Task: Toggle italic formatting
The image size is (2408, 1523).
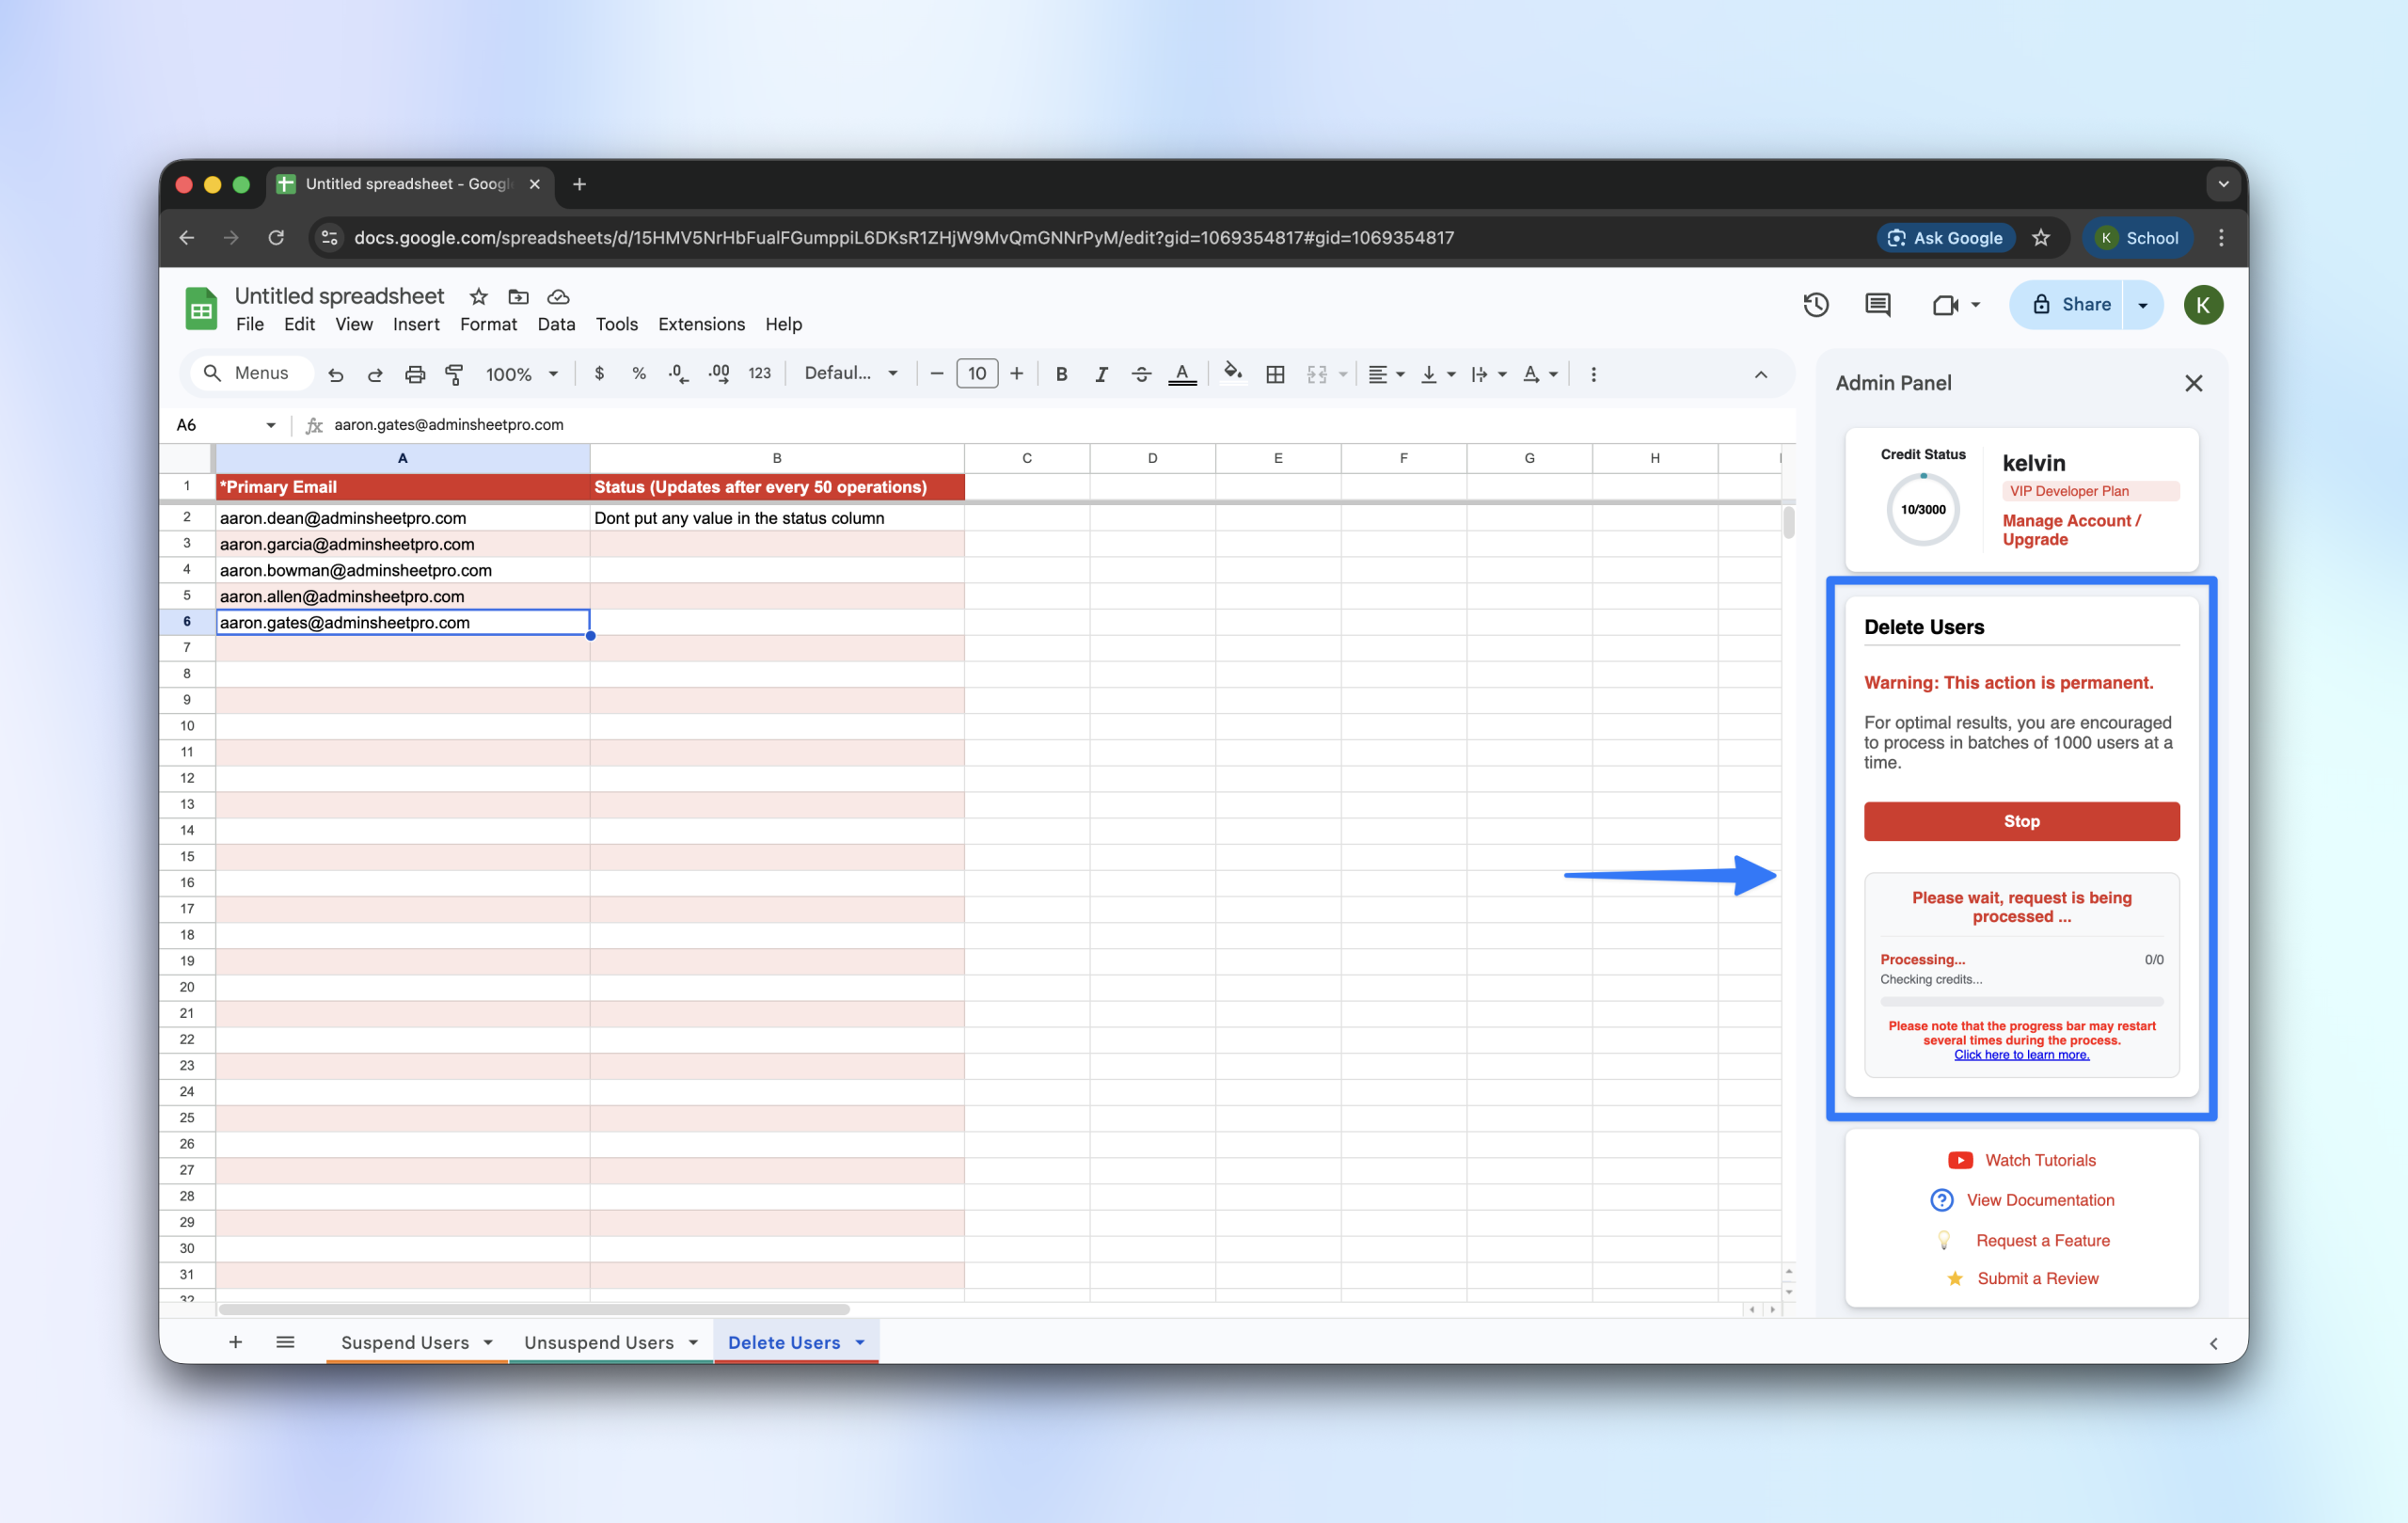Action: coord(1101,374)
